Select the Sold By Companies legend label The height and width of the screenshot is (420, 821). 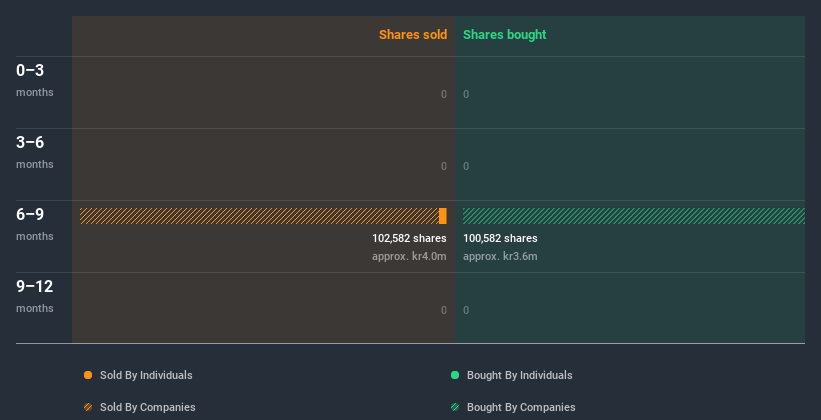(148, 407)
